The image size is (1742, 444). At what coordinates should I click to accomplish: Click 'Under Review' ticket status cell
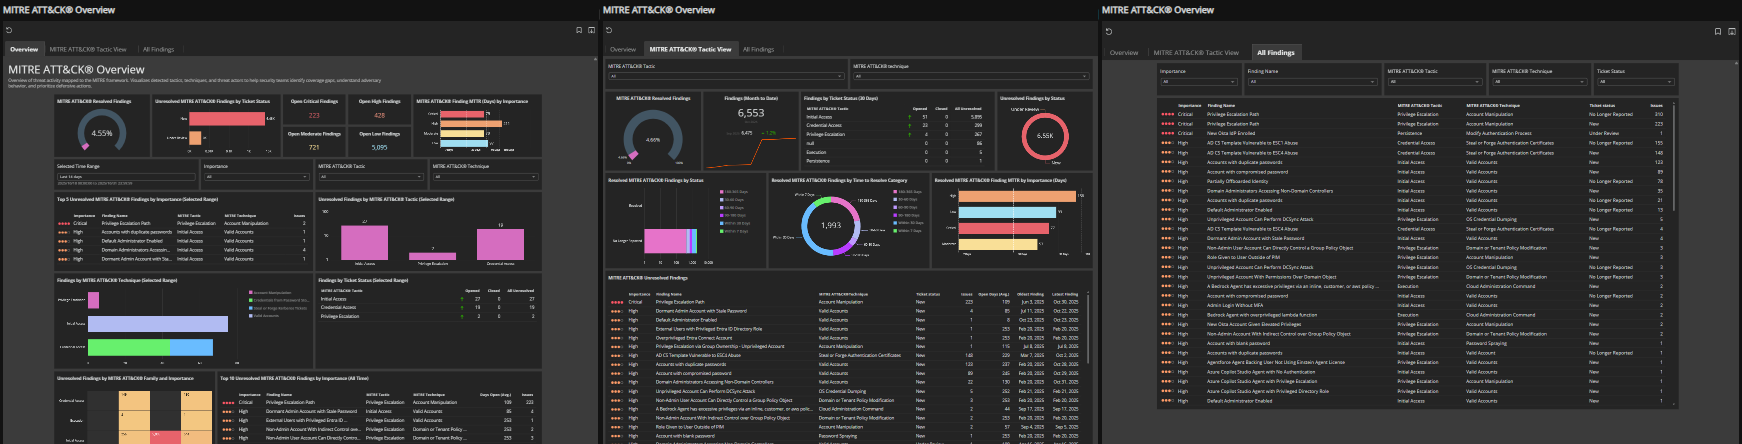[1604, 133]
